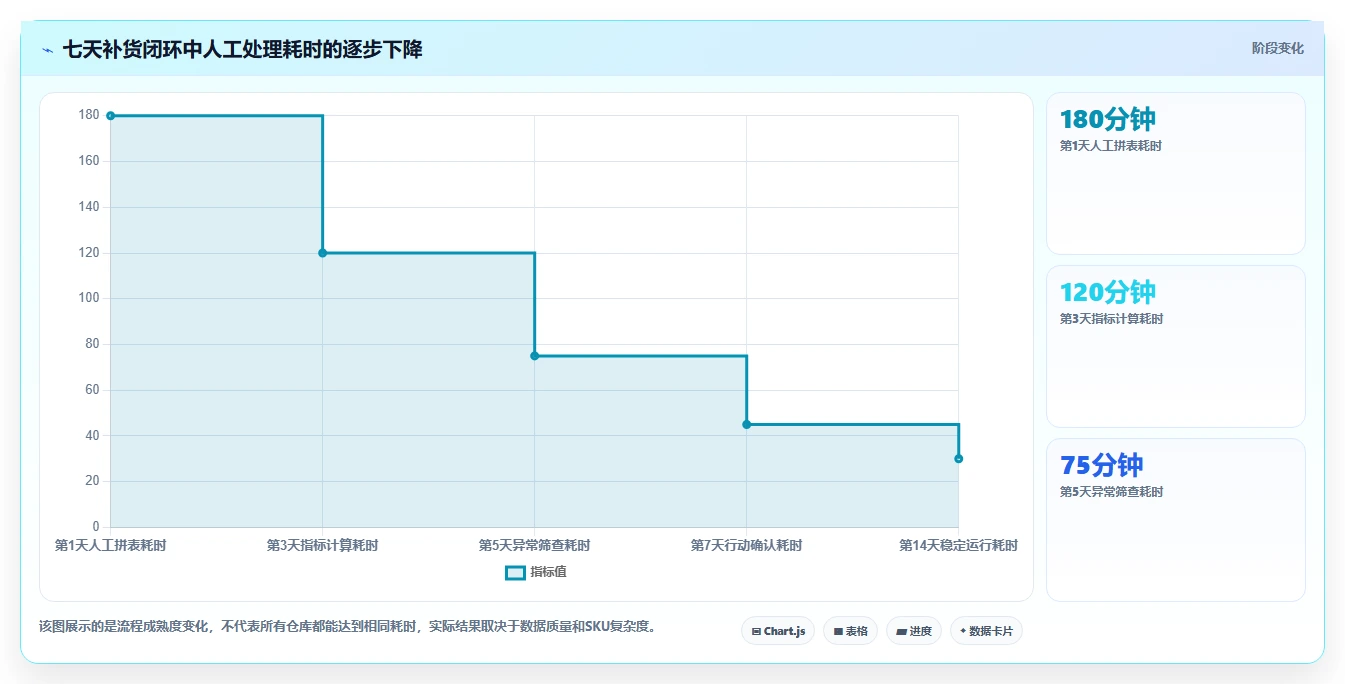Click the data point at value 45
1345x684 pixels.
tap(746, 424)
